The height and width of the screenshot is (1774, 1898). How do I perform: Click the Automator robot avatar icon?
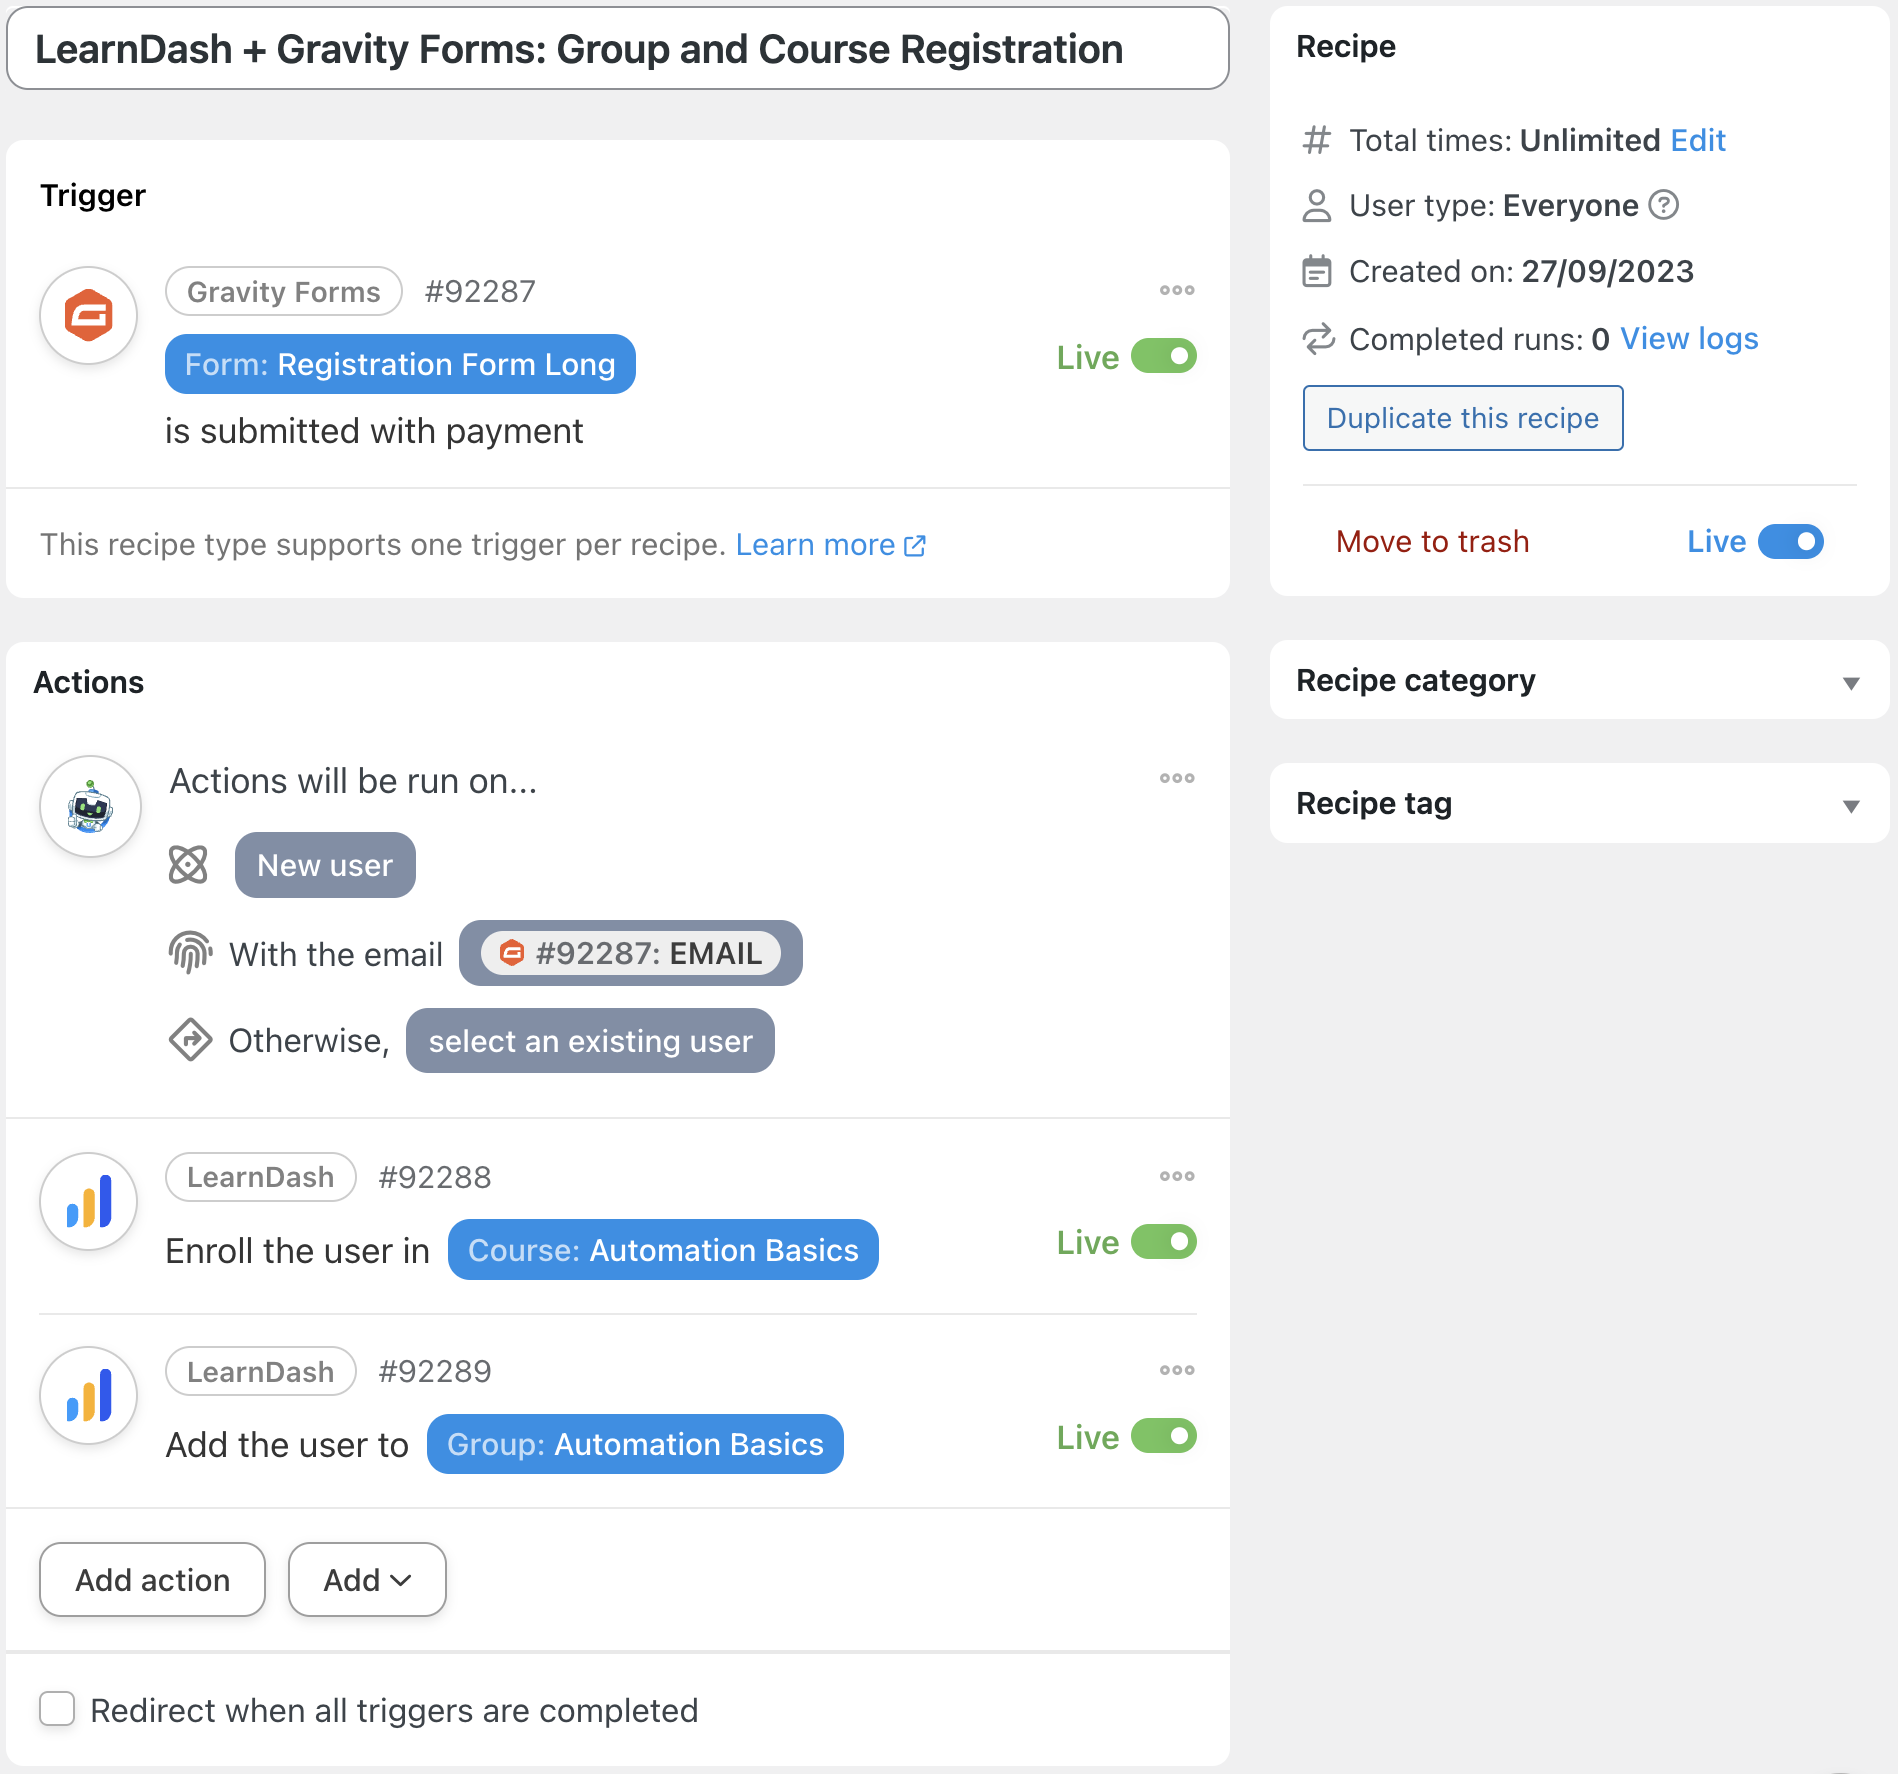(x=90, y=806)
